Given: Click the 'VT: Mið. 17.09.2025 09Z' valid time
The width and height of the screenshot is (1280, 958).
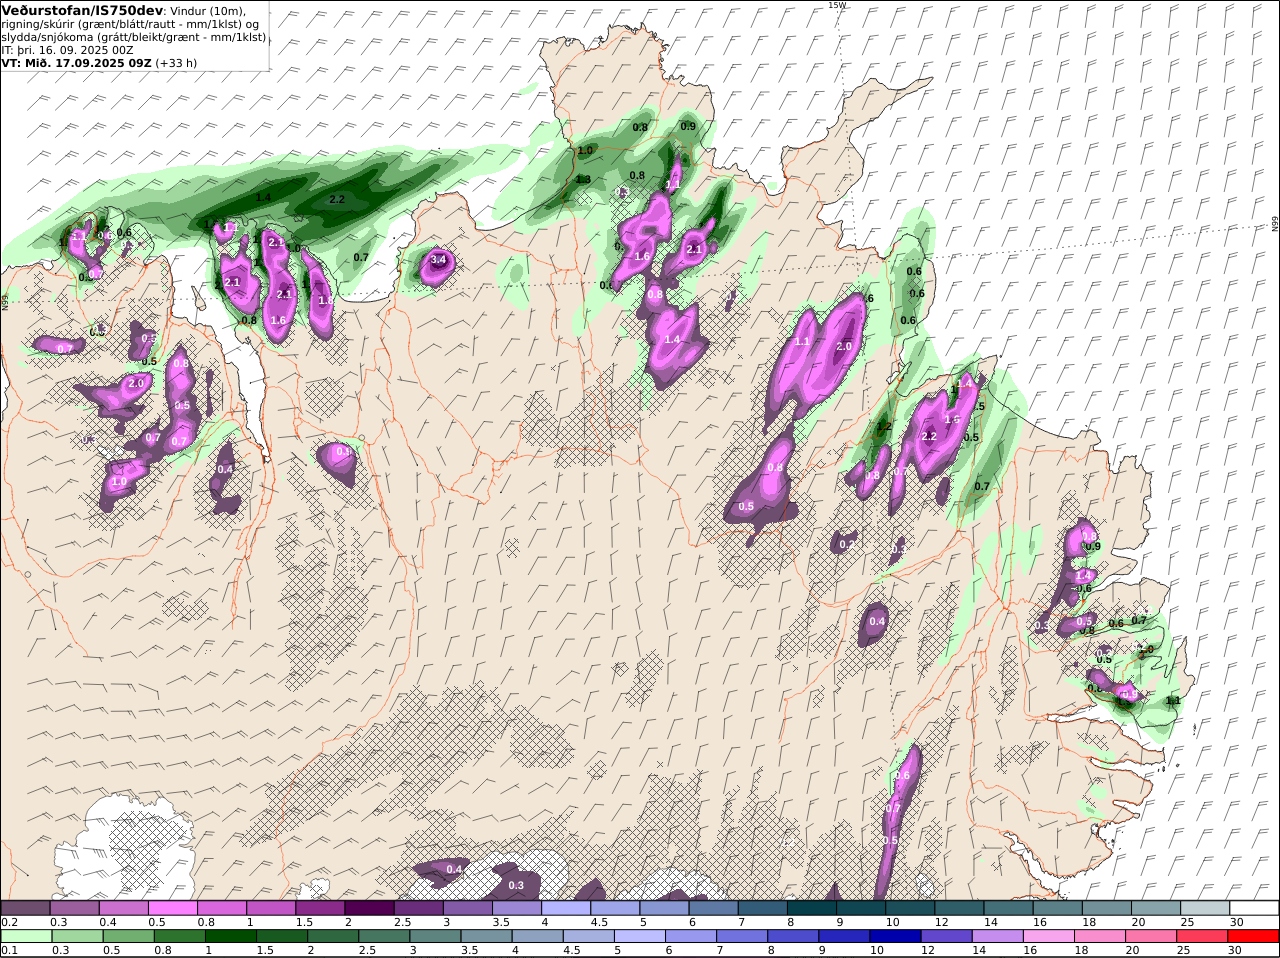Looking at the screenshot, I should coord(77,62).
